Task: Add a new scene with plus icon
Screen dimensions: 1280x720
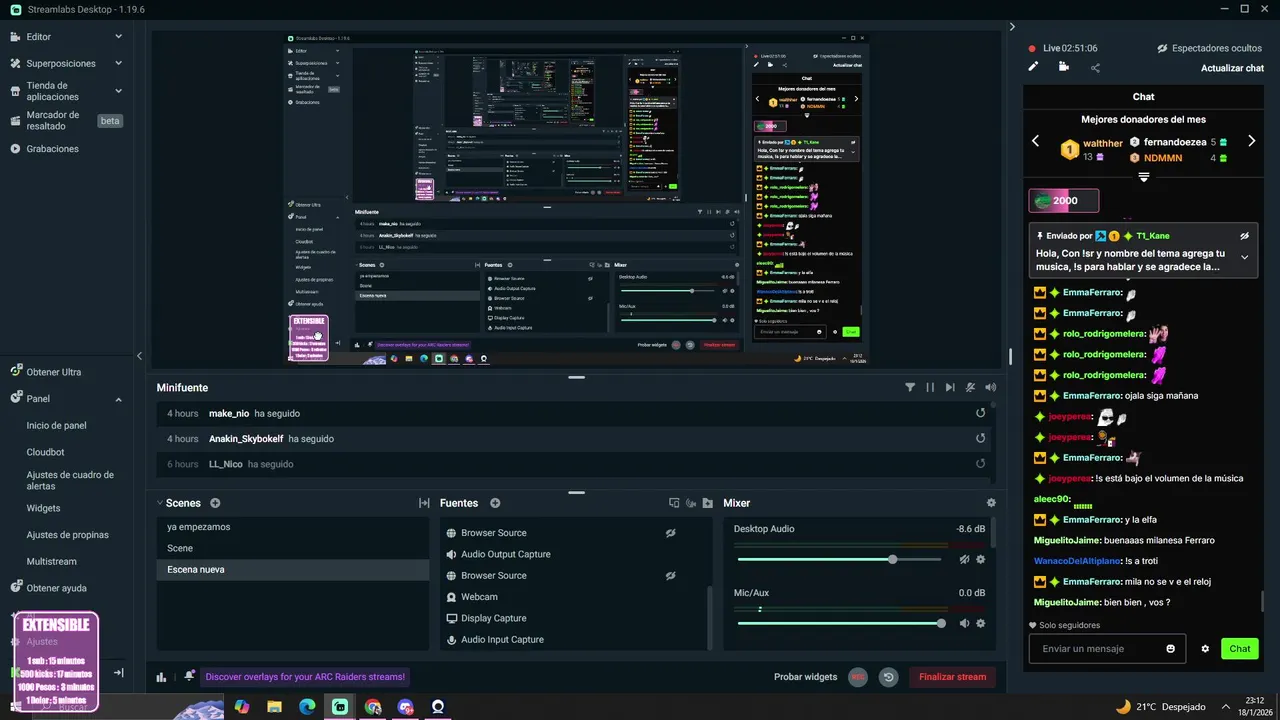Action: click(x=215, y=503)
